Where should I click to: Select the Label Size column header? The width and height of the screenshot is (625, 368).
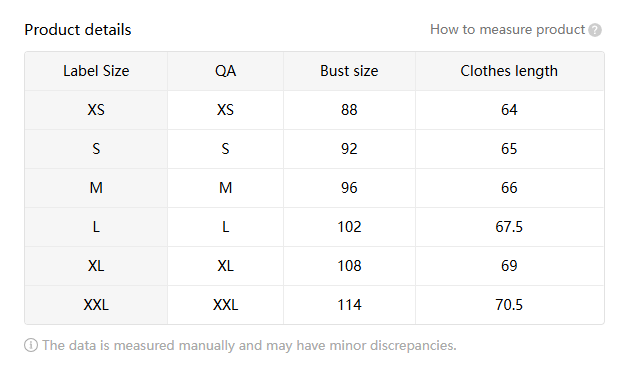tap(96, 71)
